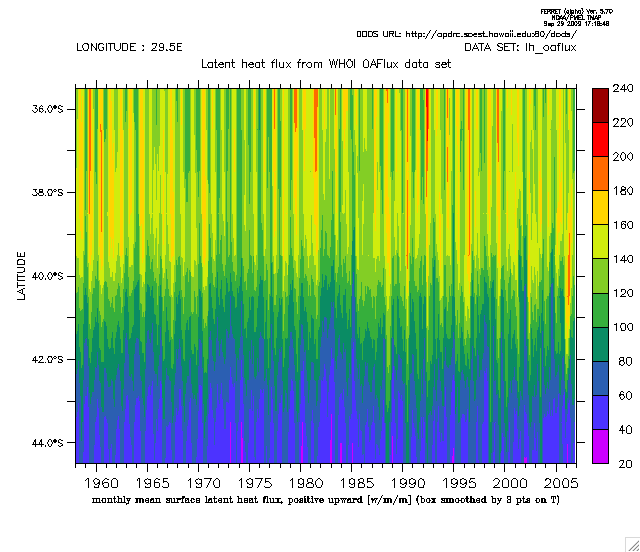
Task: Click the 1975 year label
Action: coord(255,483)
